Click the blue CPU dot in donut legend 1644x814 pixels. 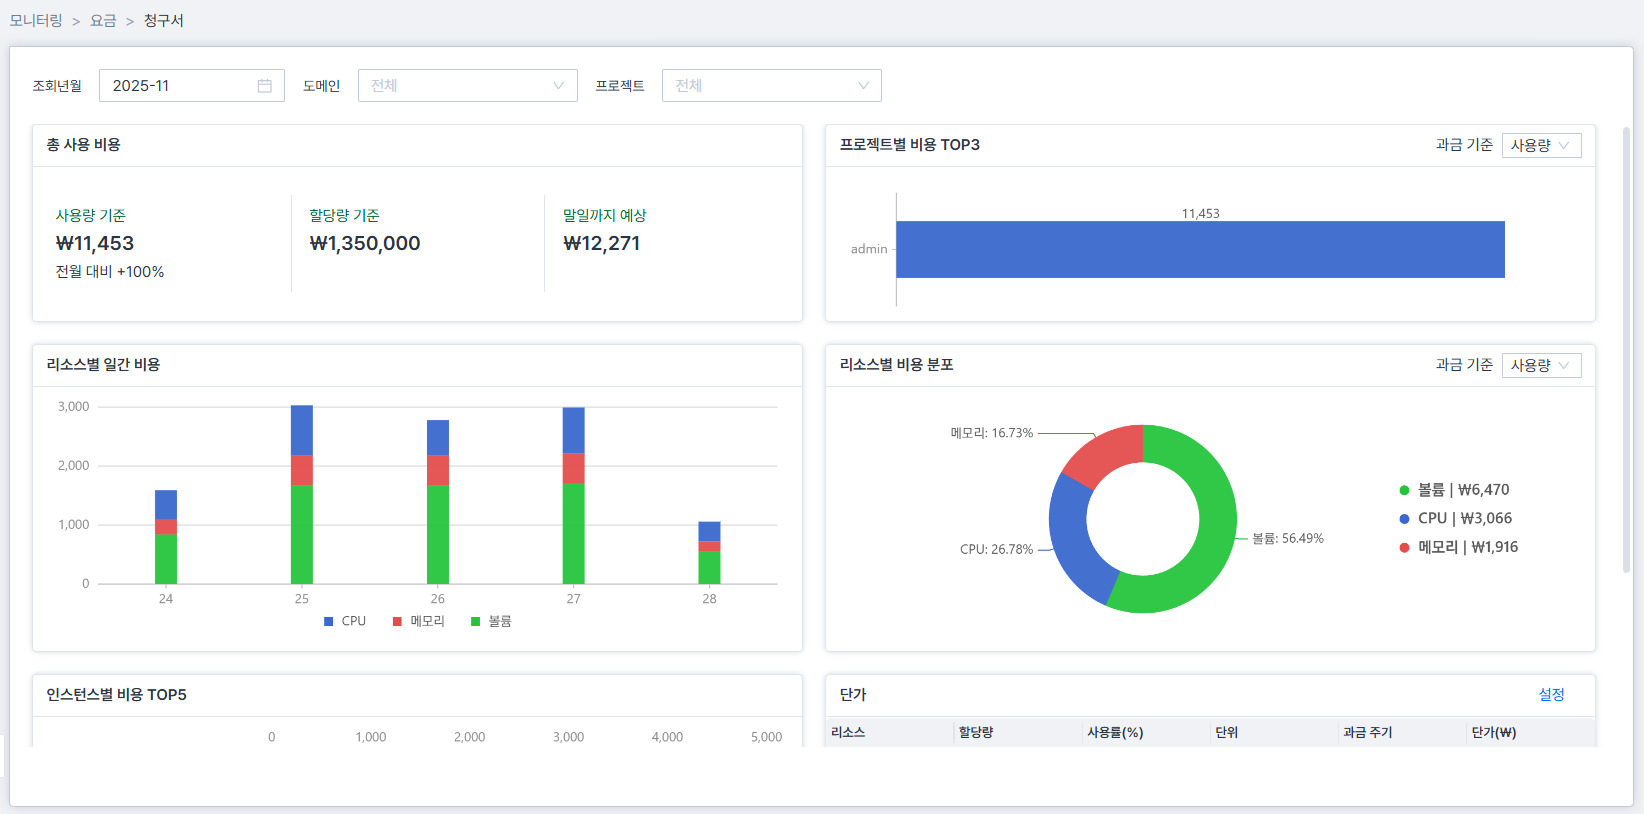pyautogui.click(x=1404, y=519)
